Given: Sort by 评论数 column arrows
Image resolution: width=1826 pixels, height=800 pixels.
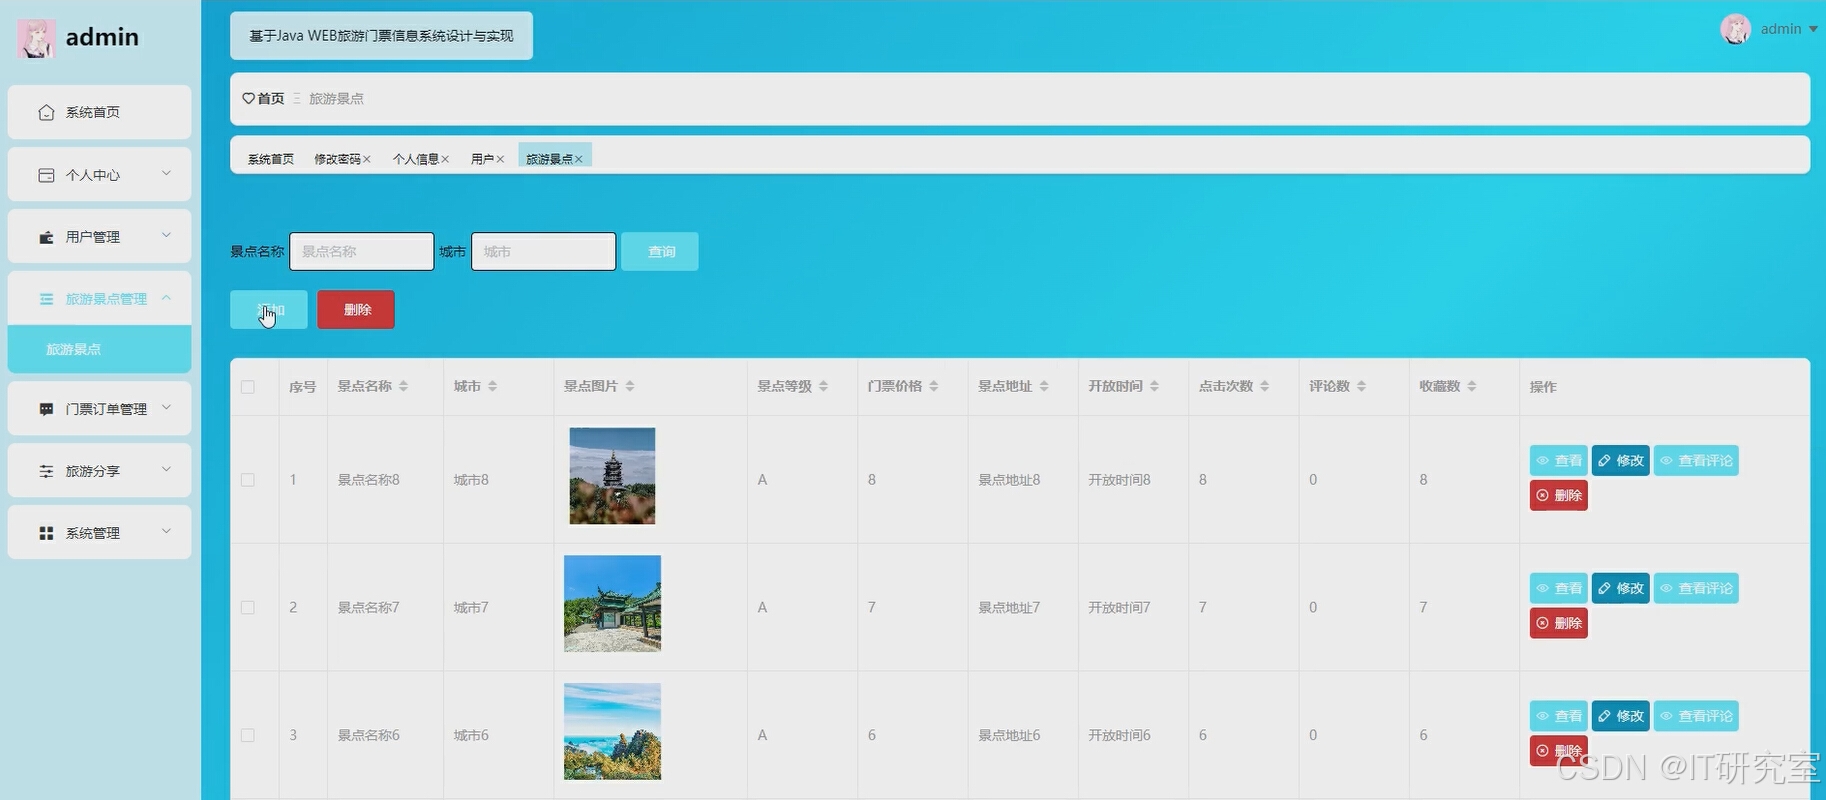Looking at the screenshot, I should (1361, 386).
